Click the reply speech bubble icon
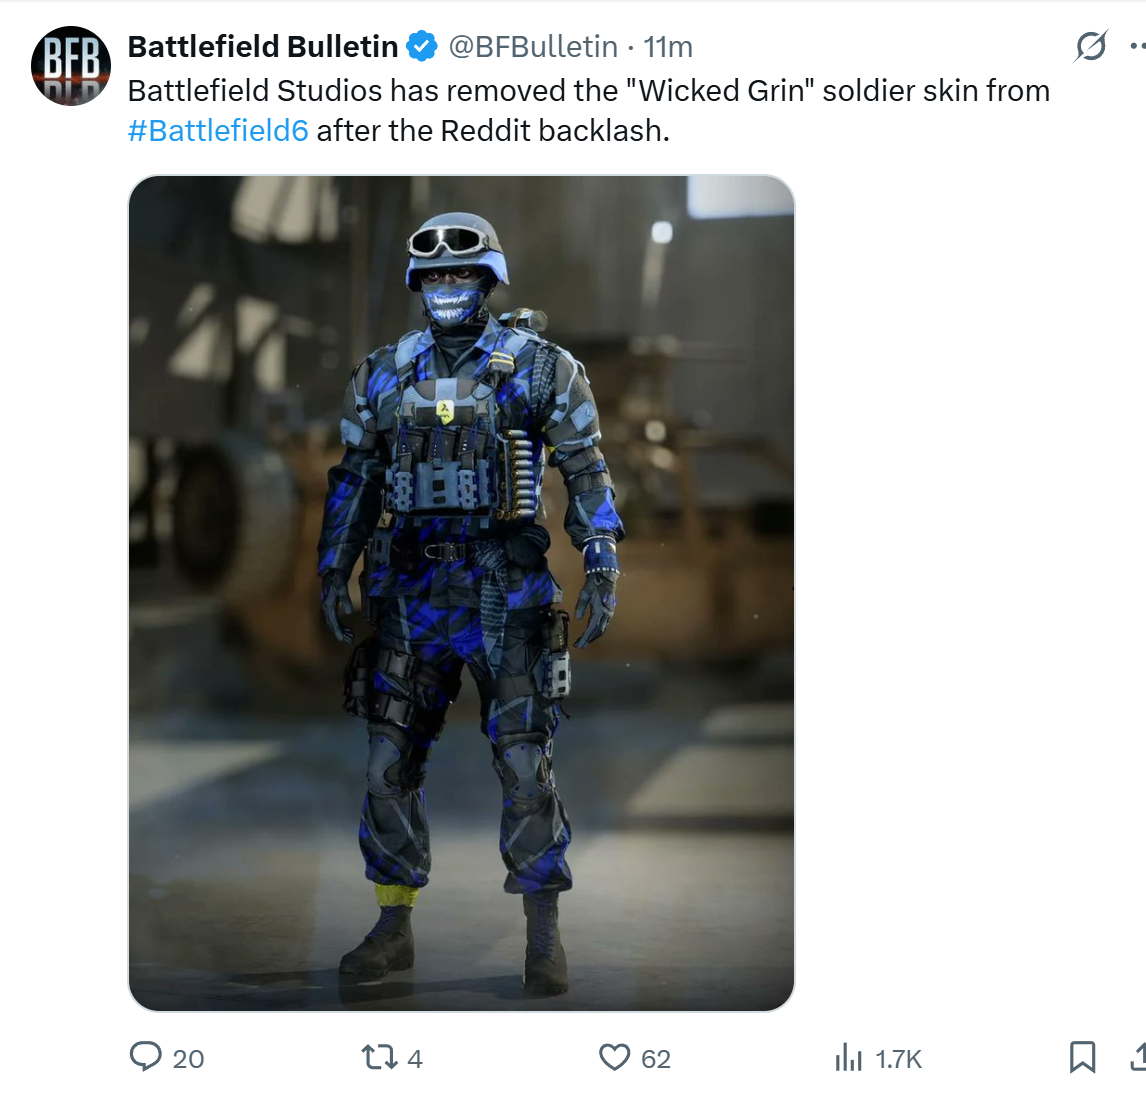The height and width of the screenshot is (1099, 1146). tap(145, 1057)
